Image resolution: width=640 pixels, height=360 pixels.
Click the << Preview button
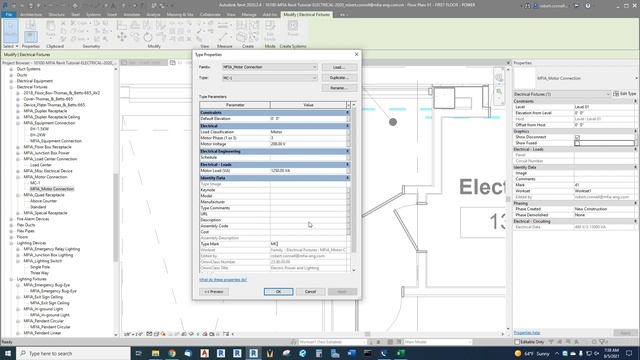point(214,291)
